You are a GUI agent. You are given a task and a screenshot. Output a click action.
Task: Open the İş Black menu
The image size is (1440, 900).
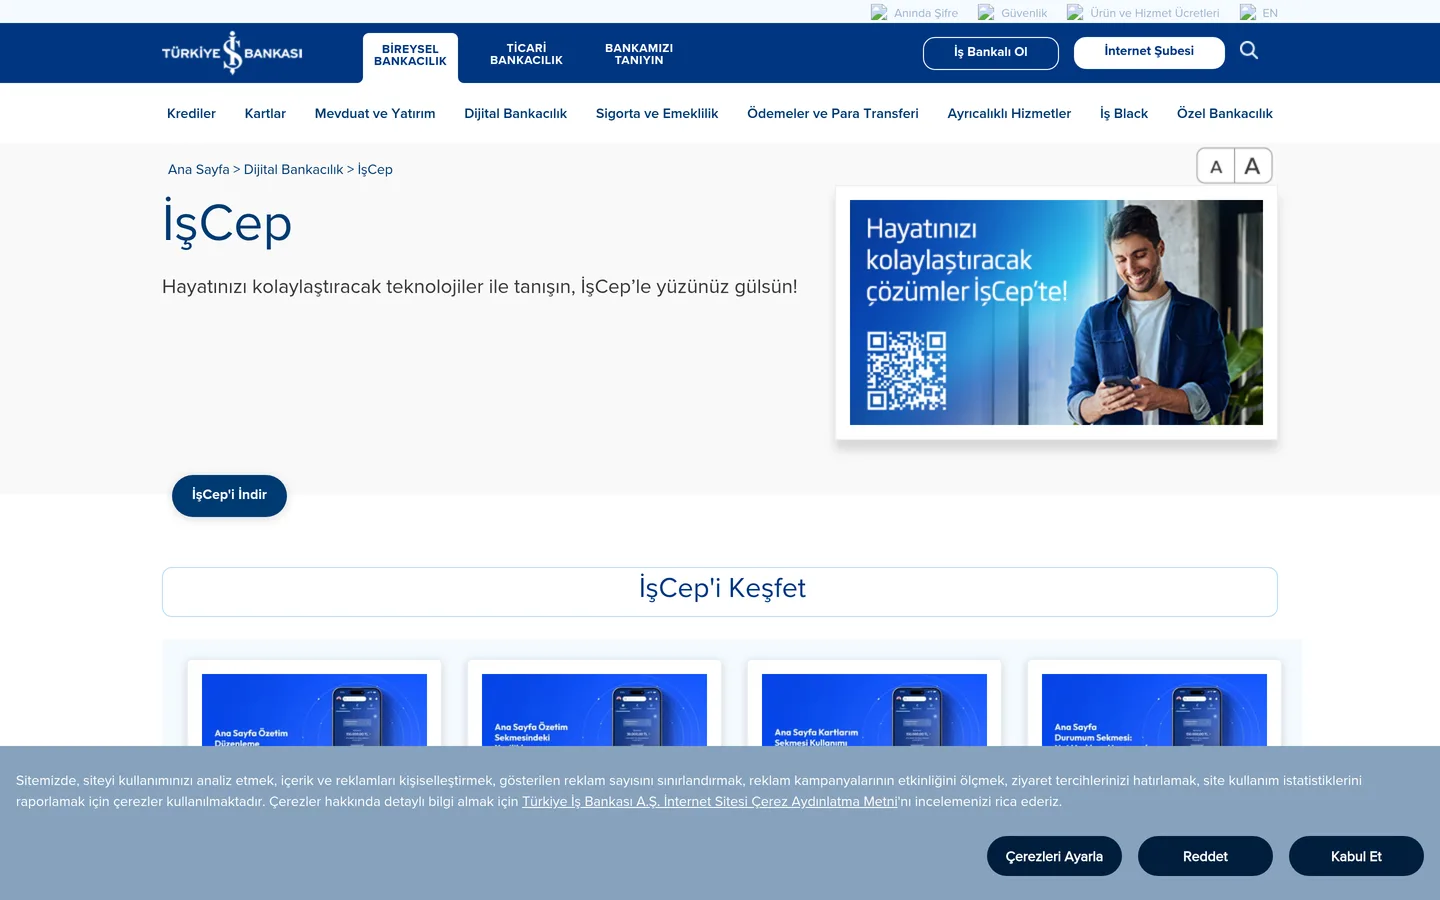point(1124,114)
